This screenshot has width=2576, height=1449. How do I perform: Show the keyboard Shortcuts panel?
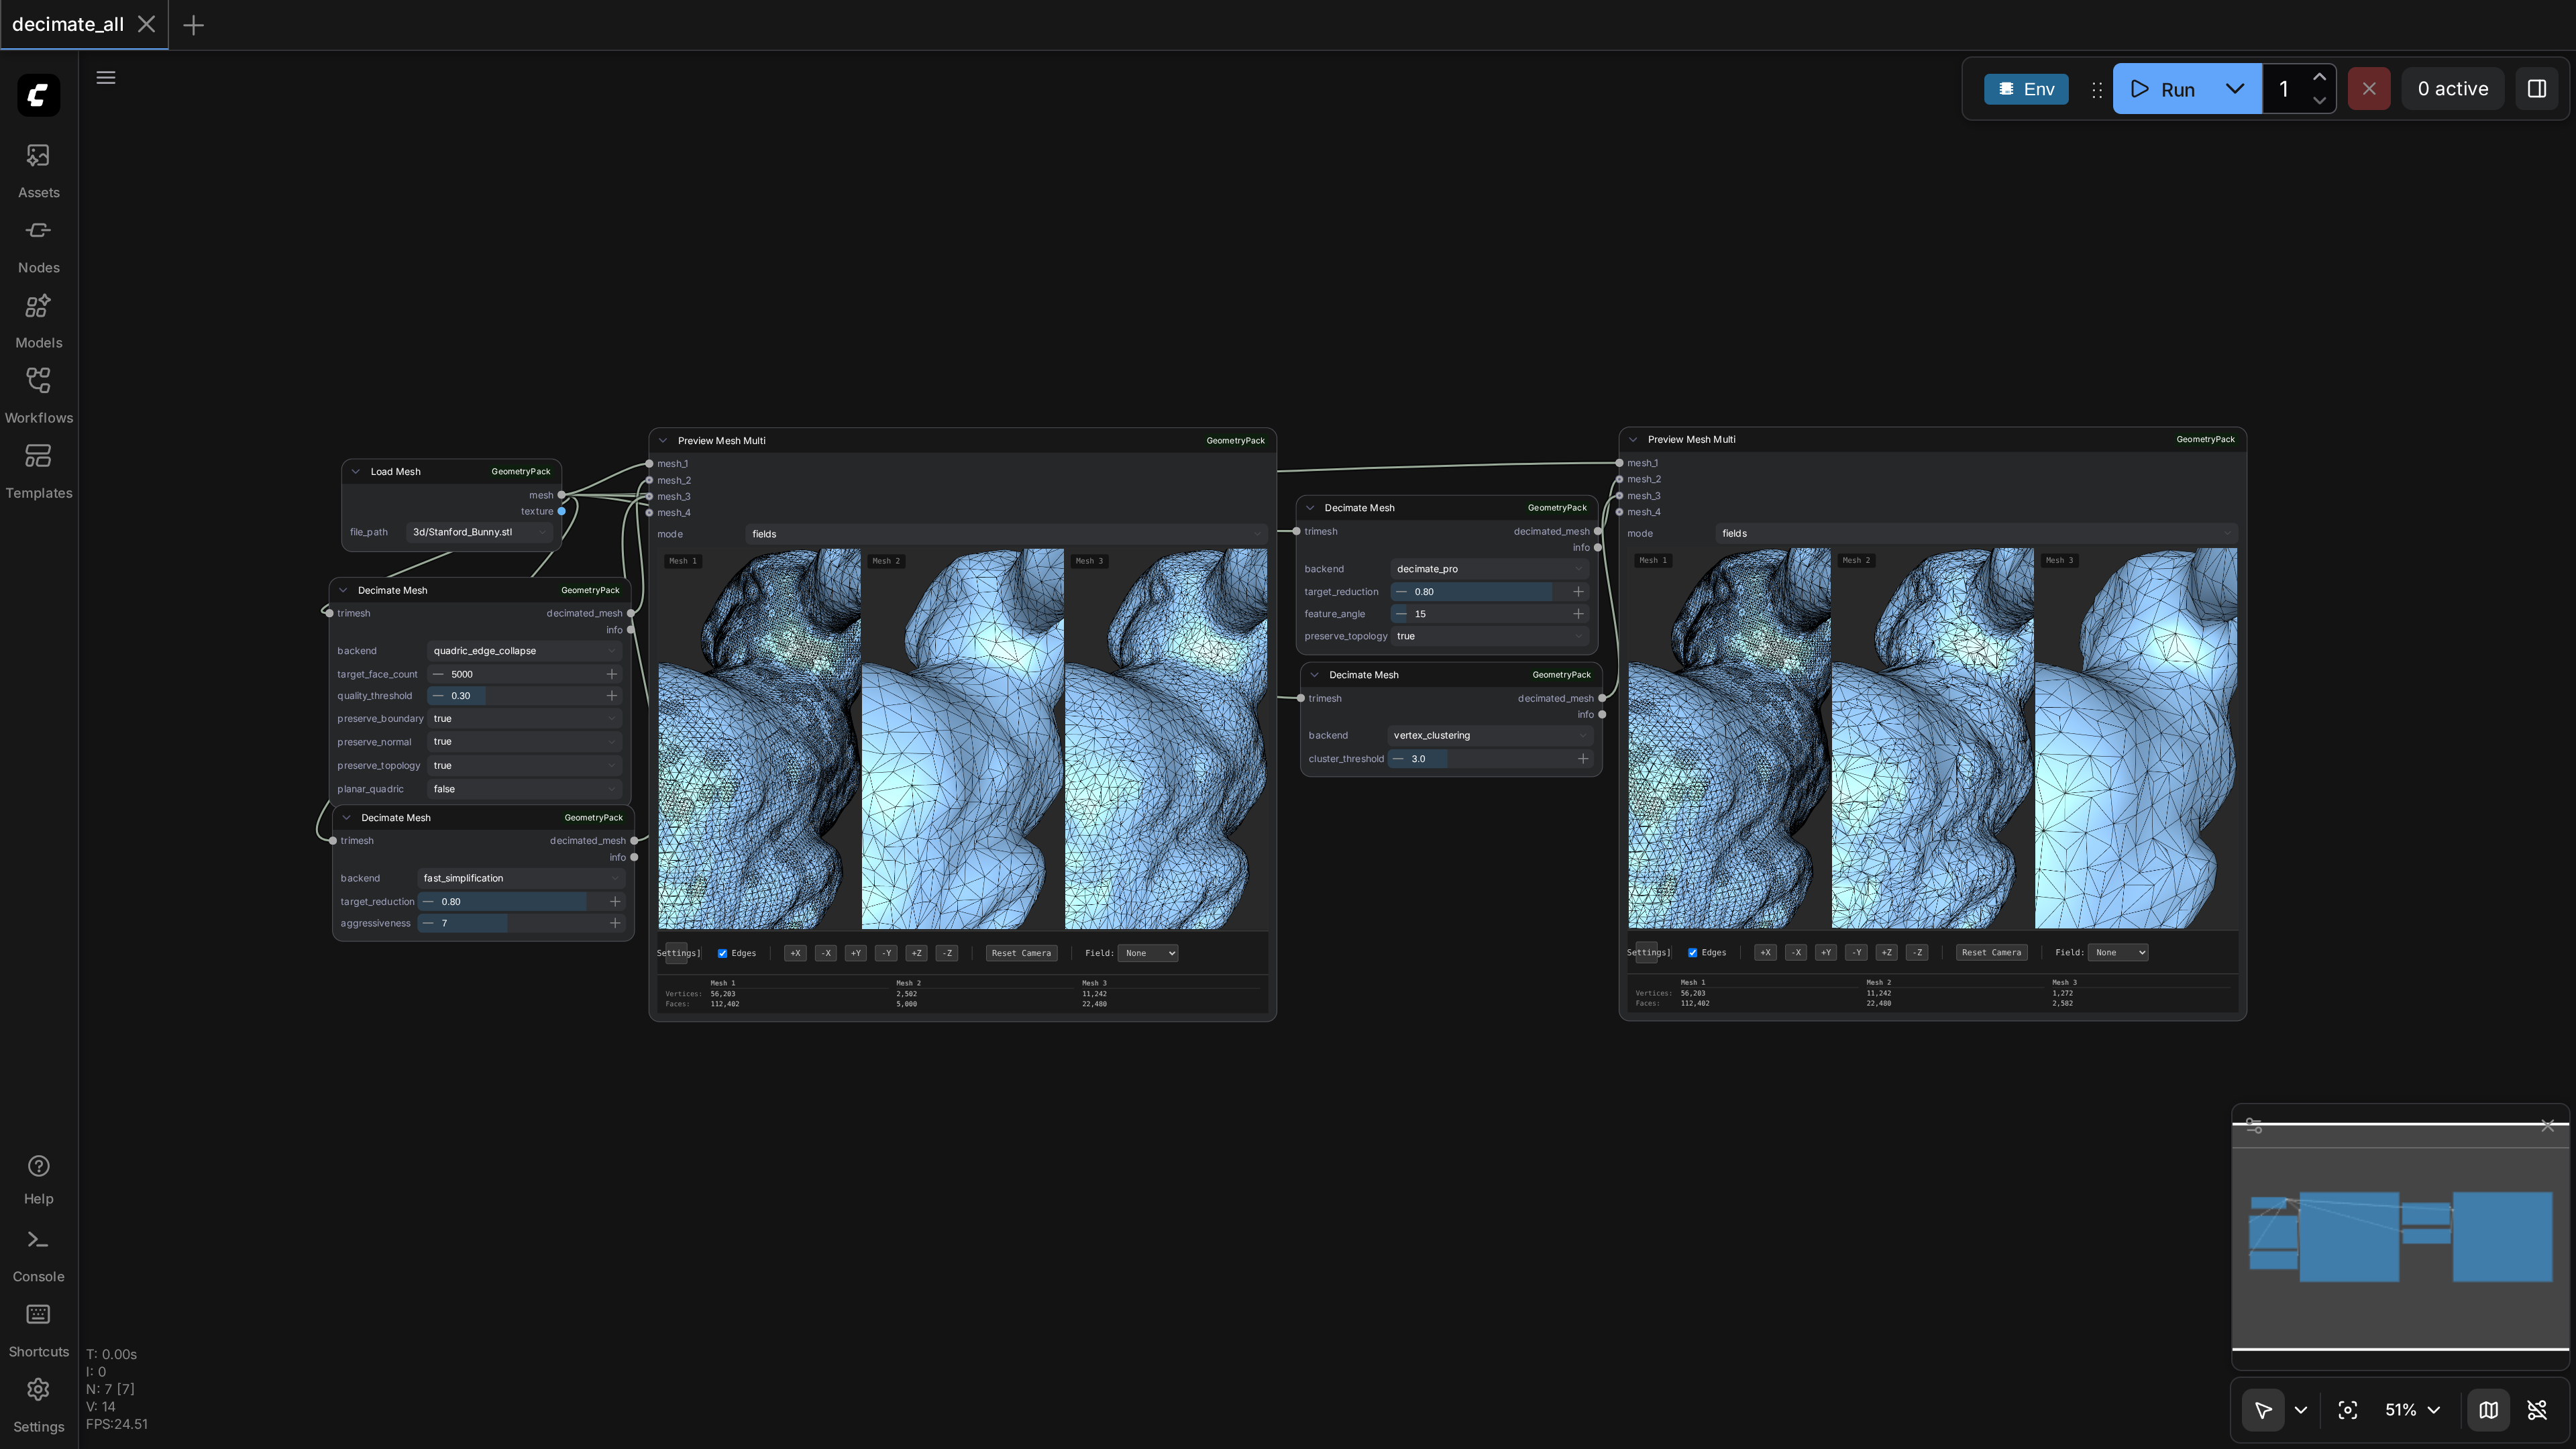click(38, 1330)
